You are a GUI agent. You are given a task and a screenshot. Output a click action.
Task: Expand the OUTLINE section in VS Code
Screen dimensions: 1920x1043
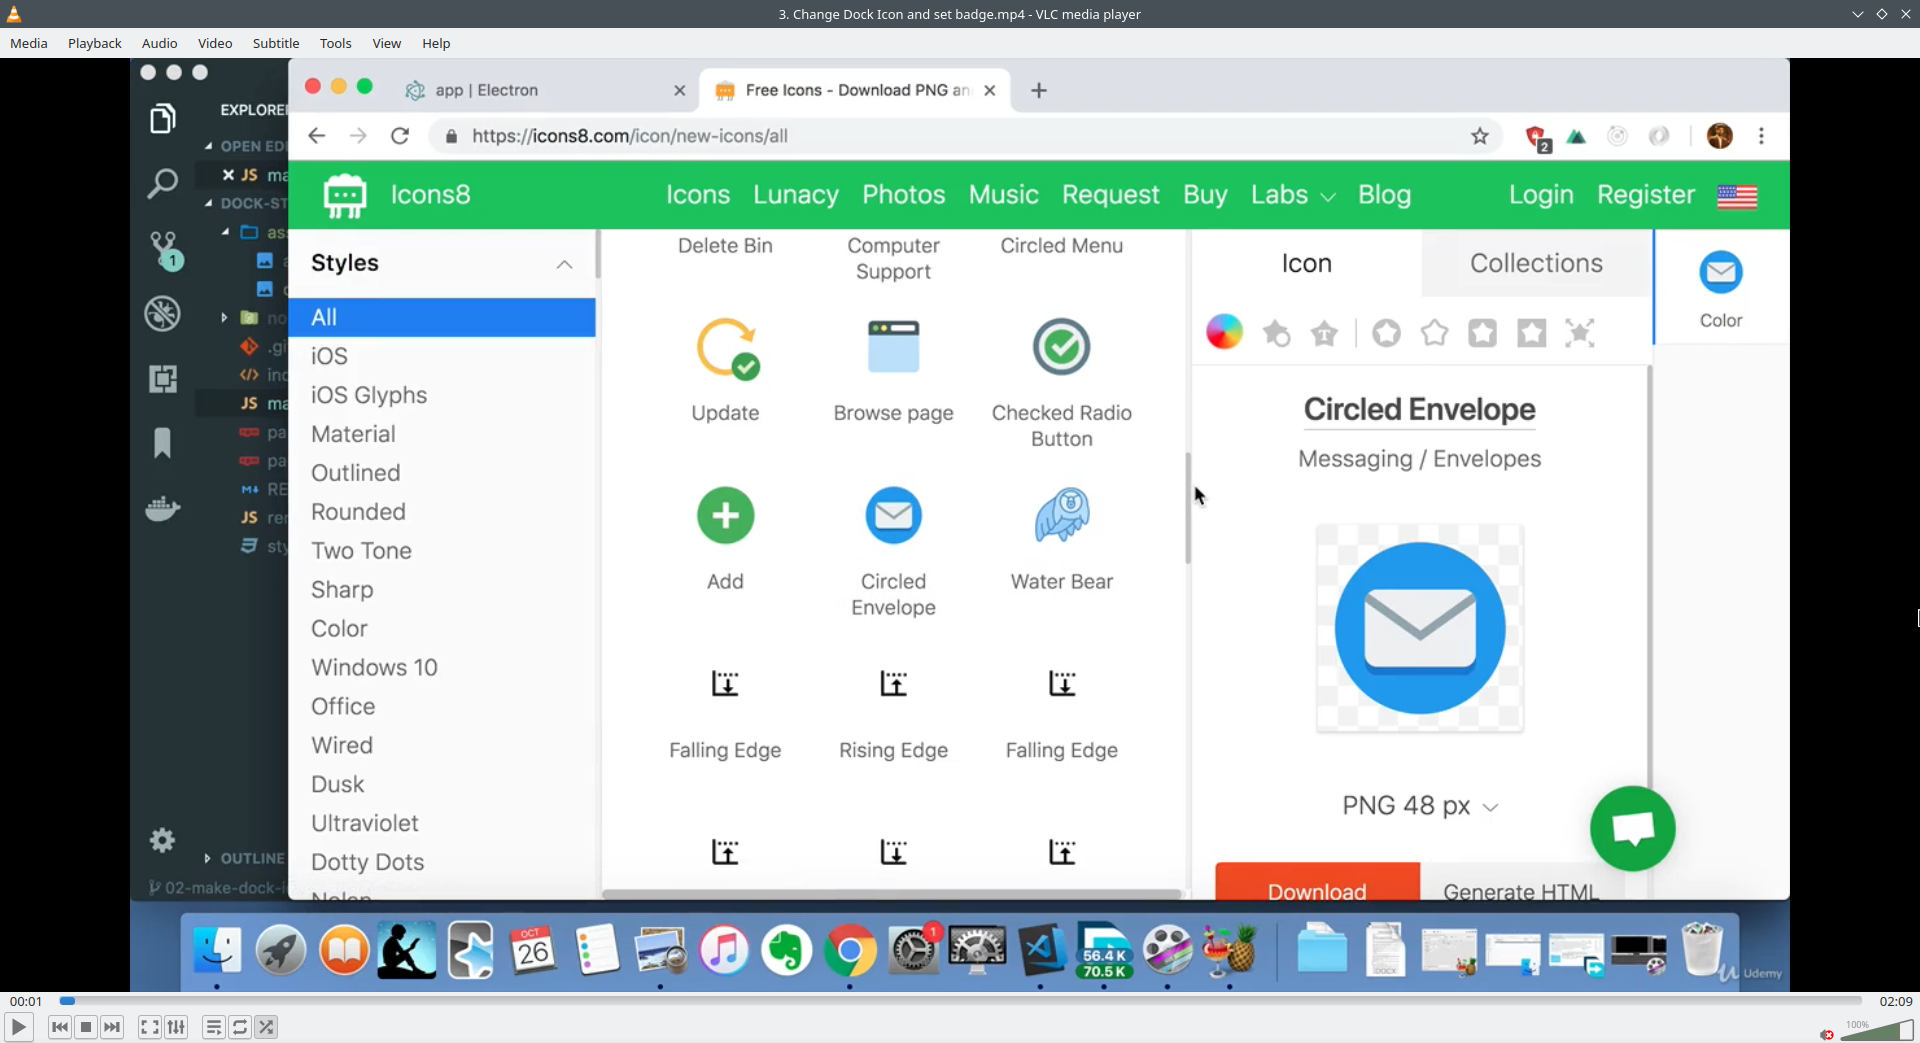tap(246, 858)
